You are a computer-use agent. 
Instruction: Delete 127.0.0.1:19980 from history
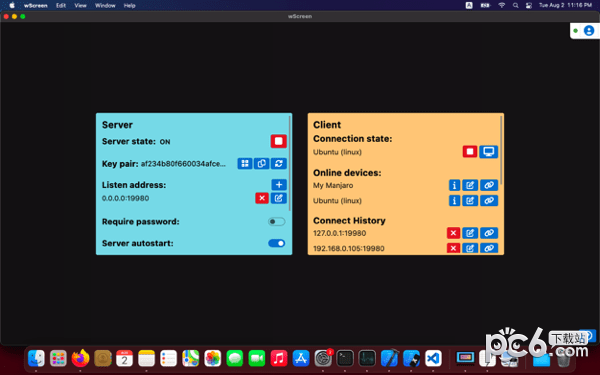pyautogui.click(x=453, y=233)
